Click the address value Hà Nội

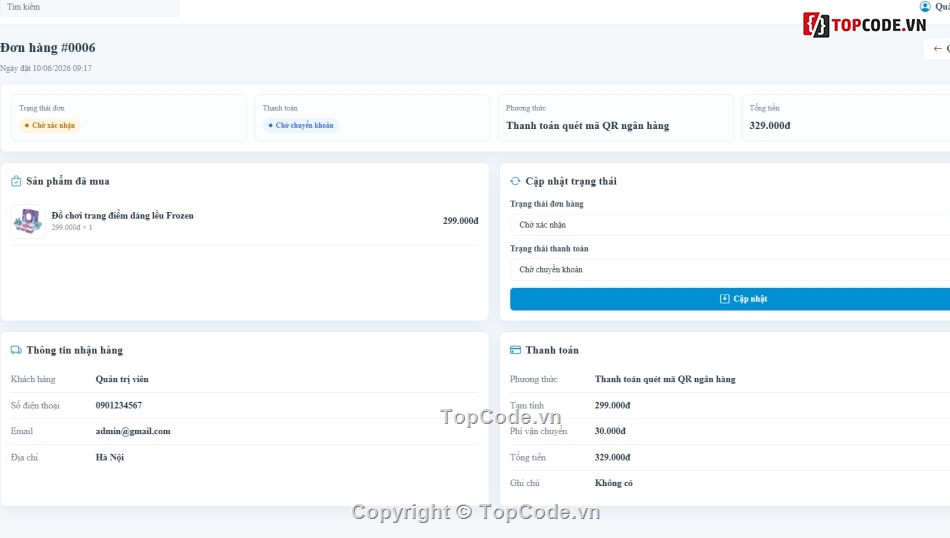[110, 457]
